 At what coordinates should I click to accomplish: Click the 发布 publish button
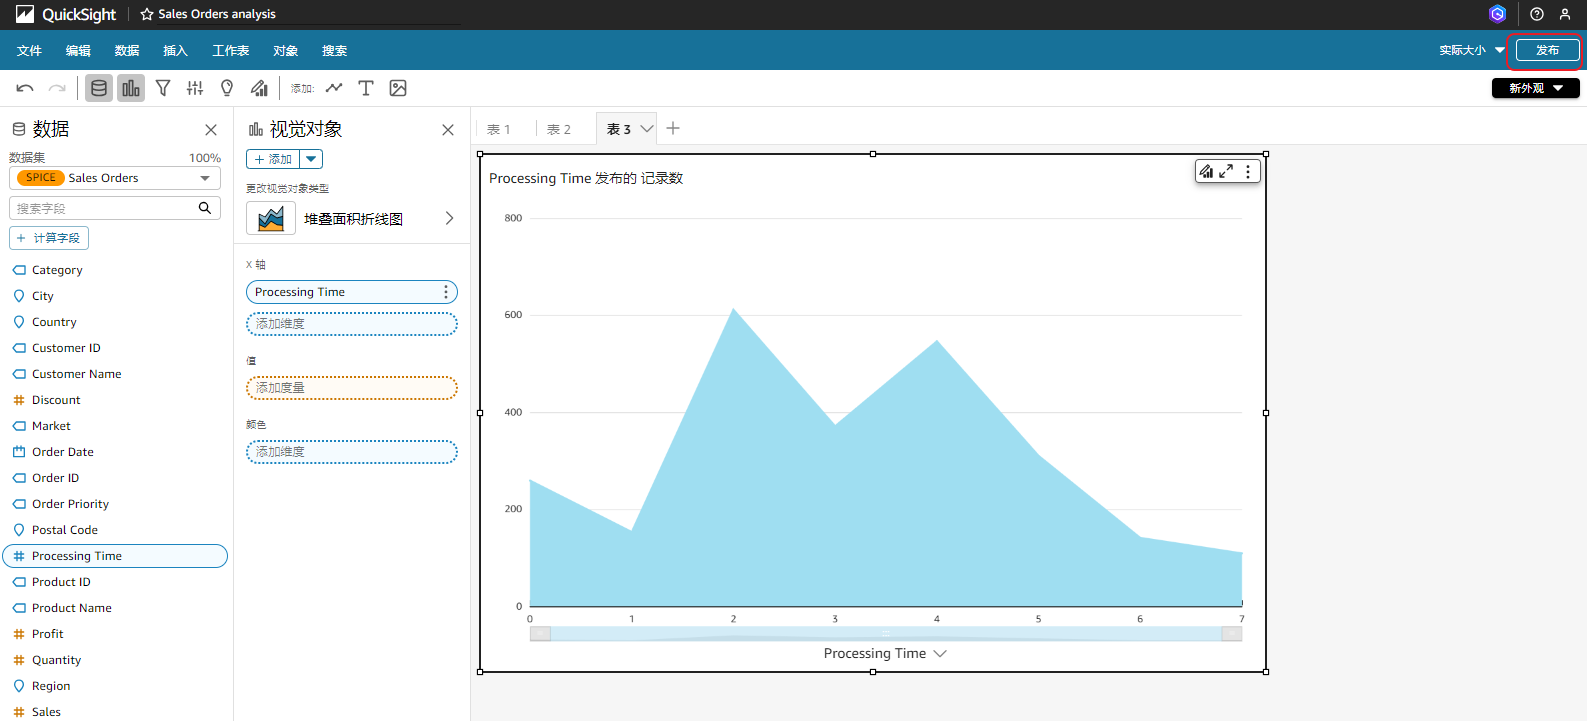(x=1547, y=50)
